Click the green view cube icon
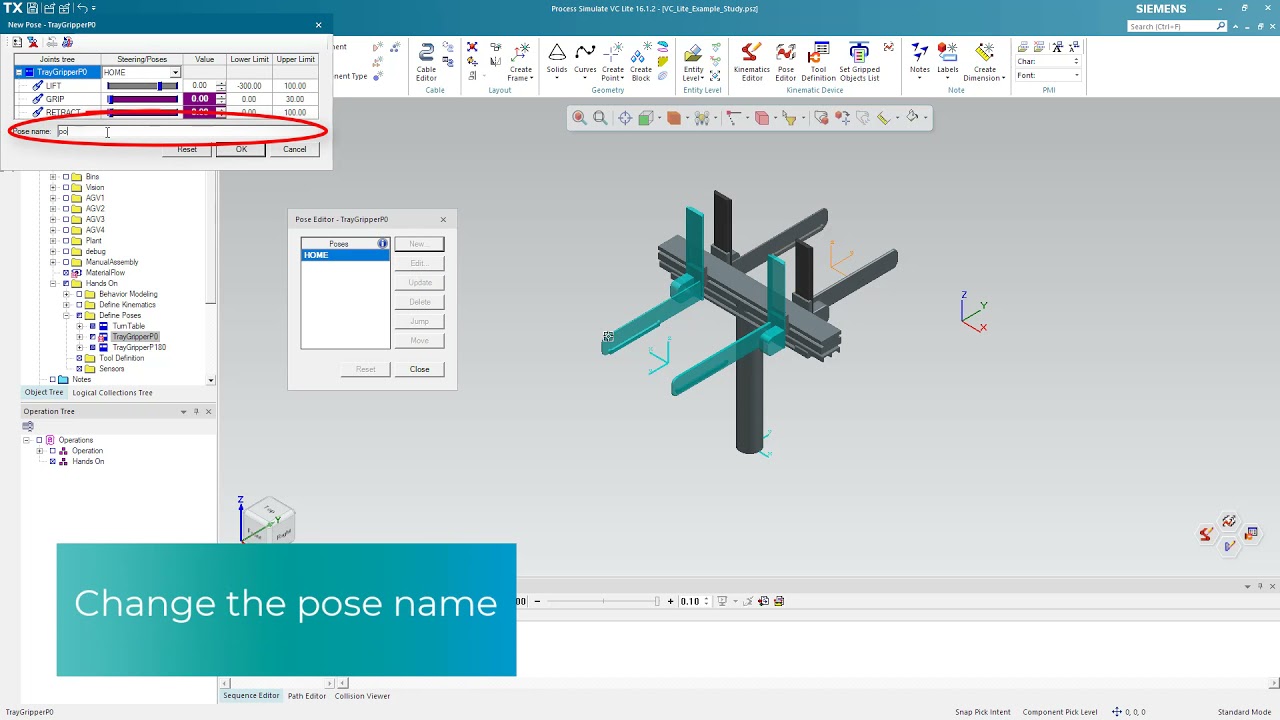This screenshot has height=720, width=1280. pyautogui.click(x=646, y=118)
